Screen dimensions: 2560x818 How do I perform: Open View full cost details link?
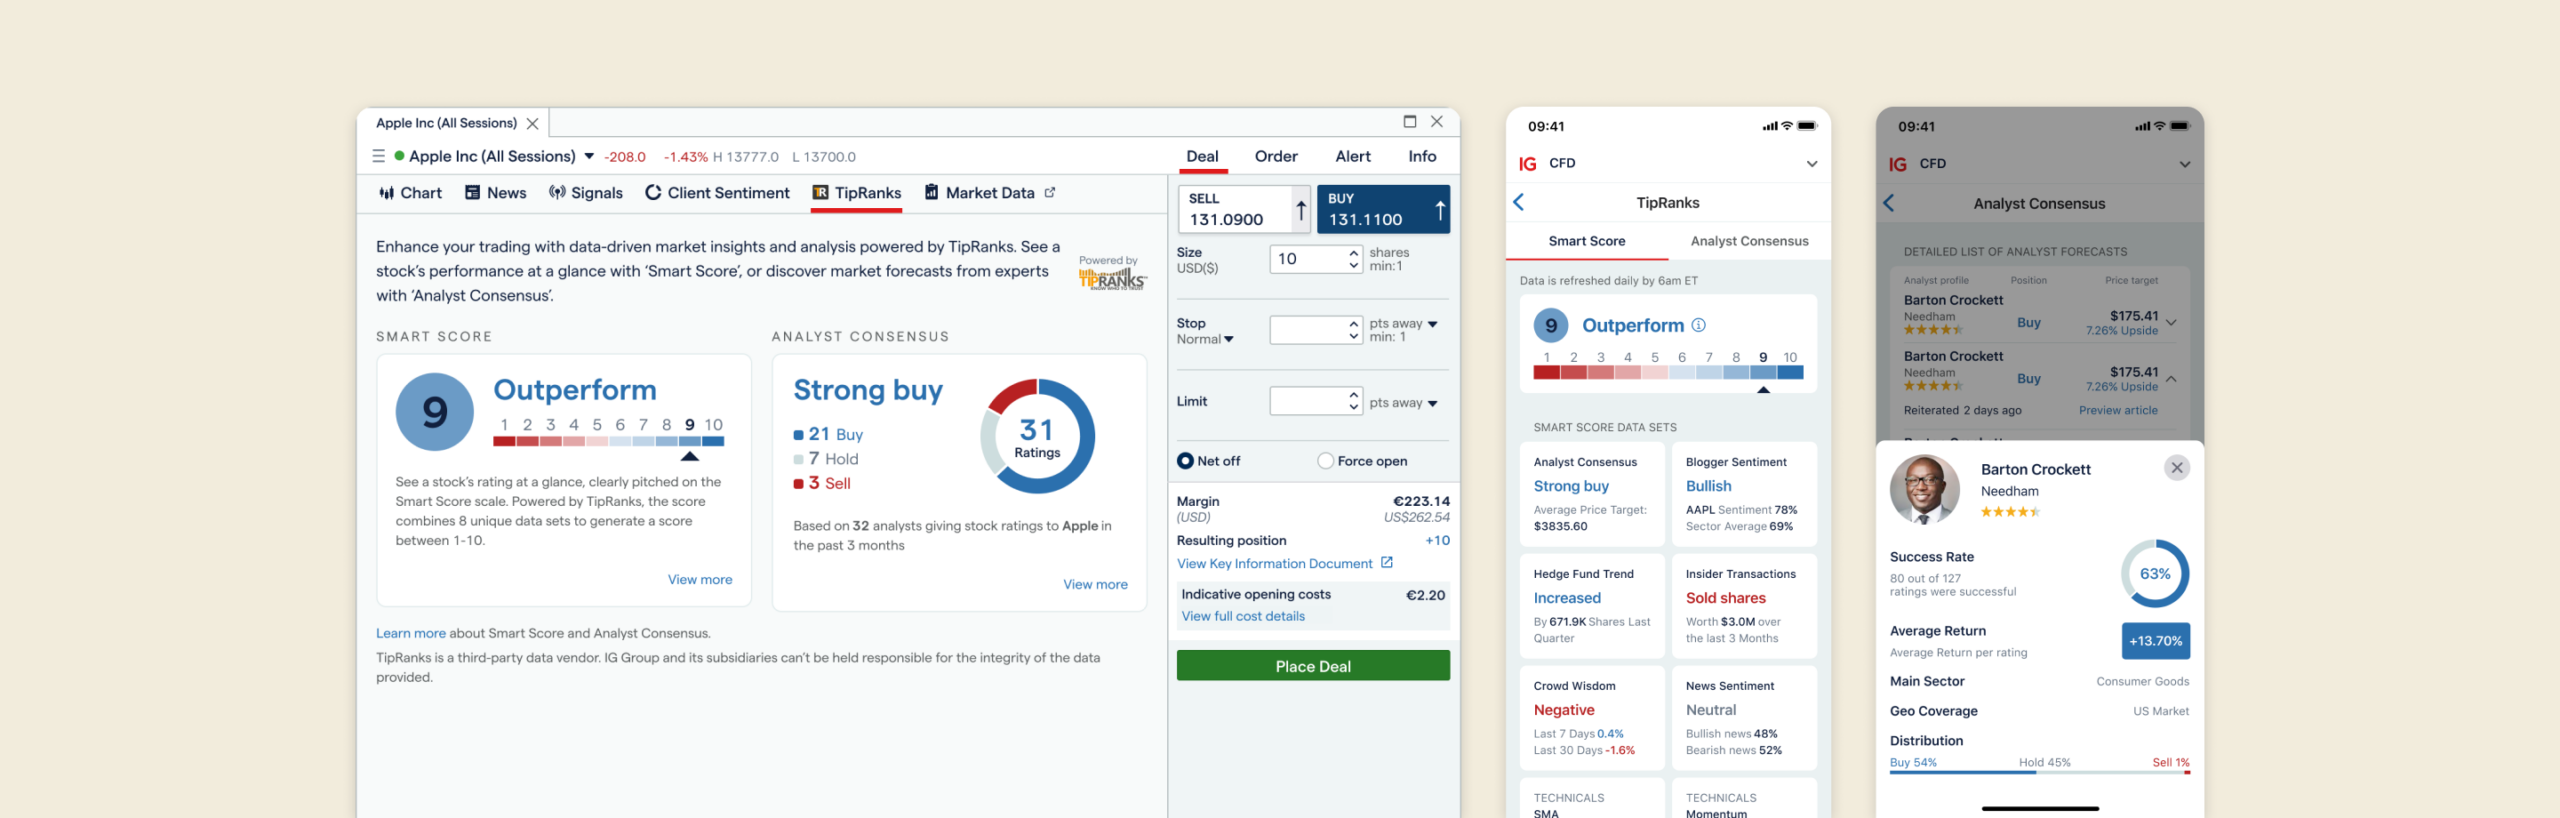1243,616
